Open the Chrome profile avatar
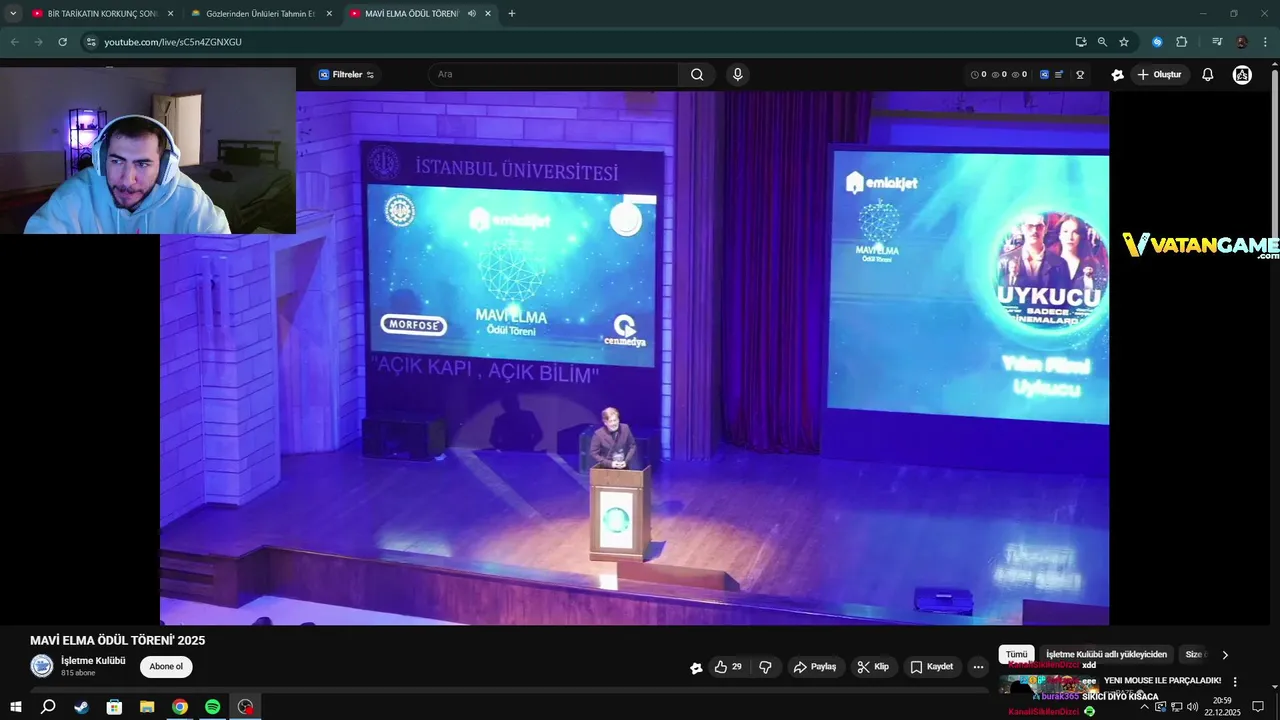The height and width of the screenshot is (720, 1280). [x=1241, y=42]
